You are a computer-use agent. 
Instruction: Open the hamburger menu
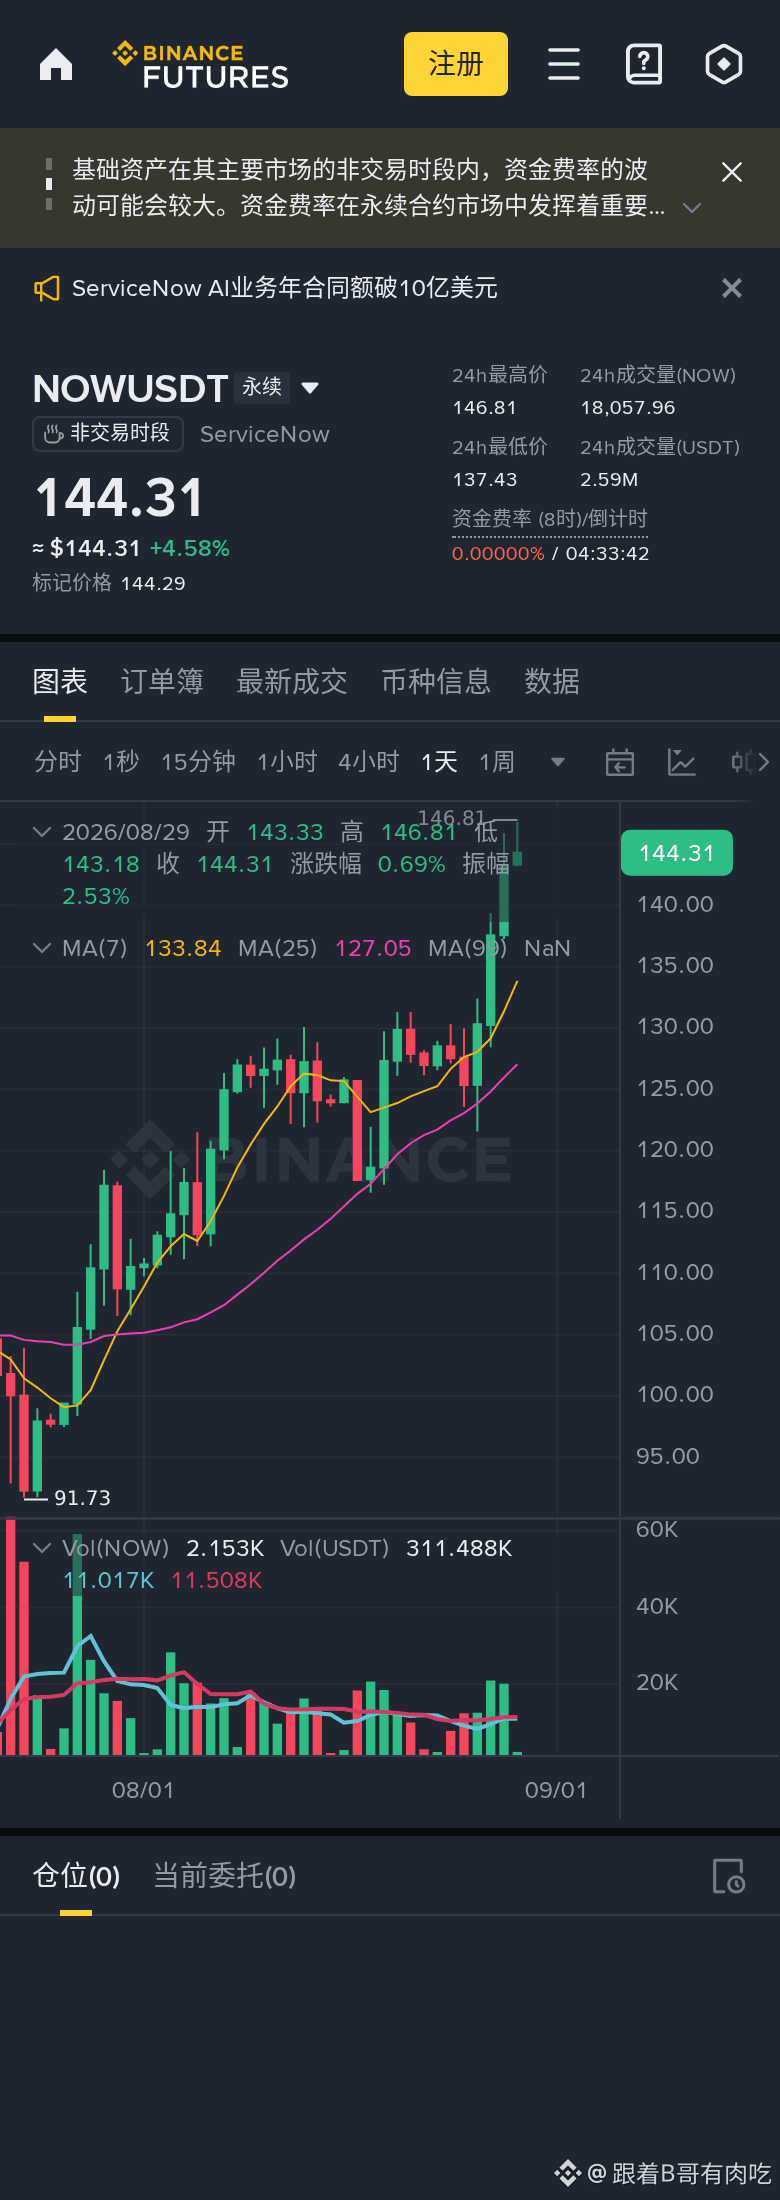tap(564, 64)
